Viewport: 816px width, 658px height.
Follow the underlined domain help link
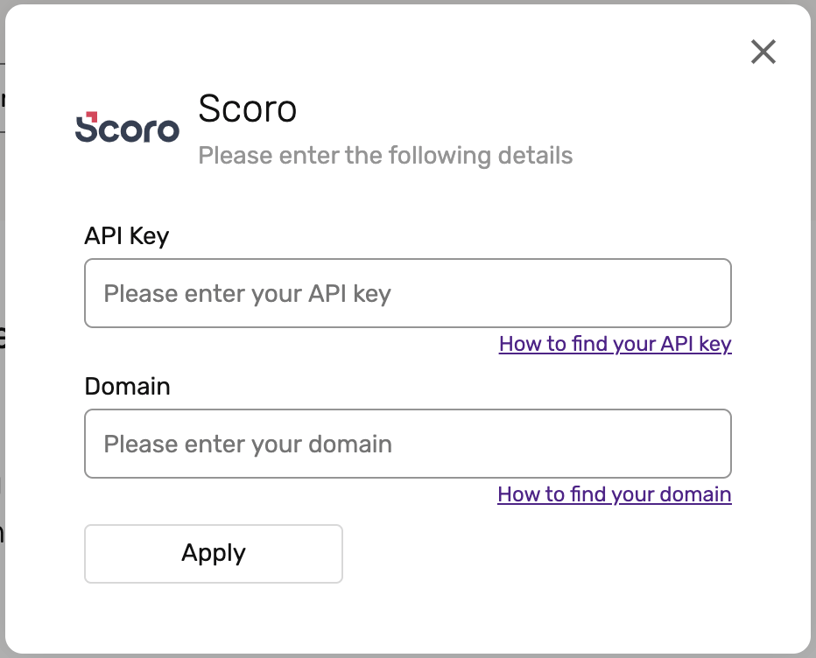coord(613,494)
